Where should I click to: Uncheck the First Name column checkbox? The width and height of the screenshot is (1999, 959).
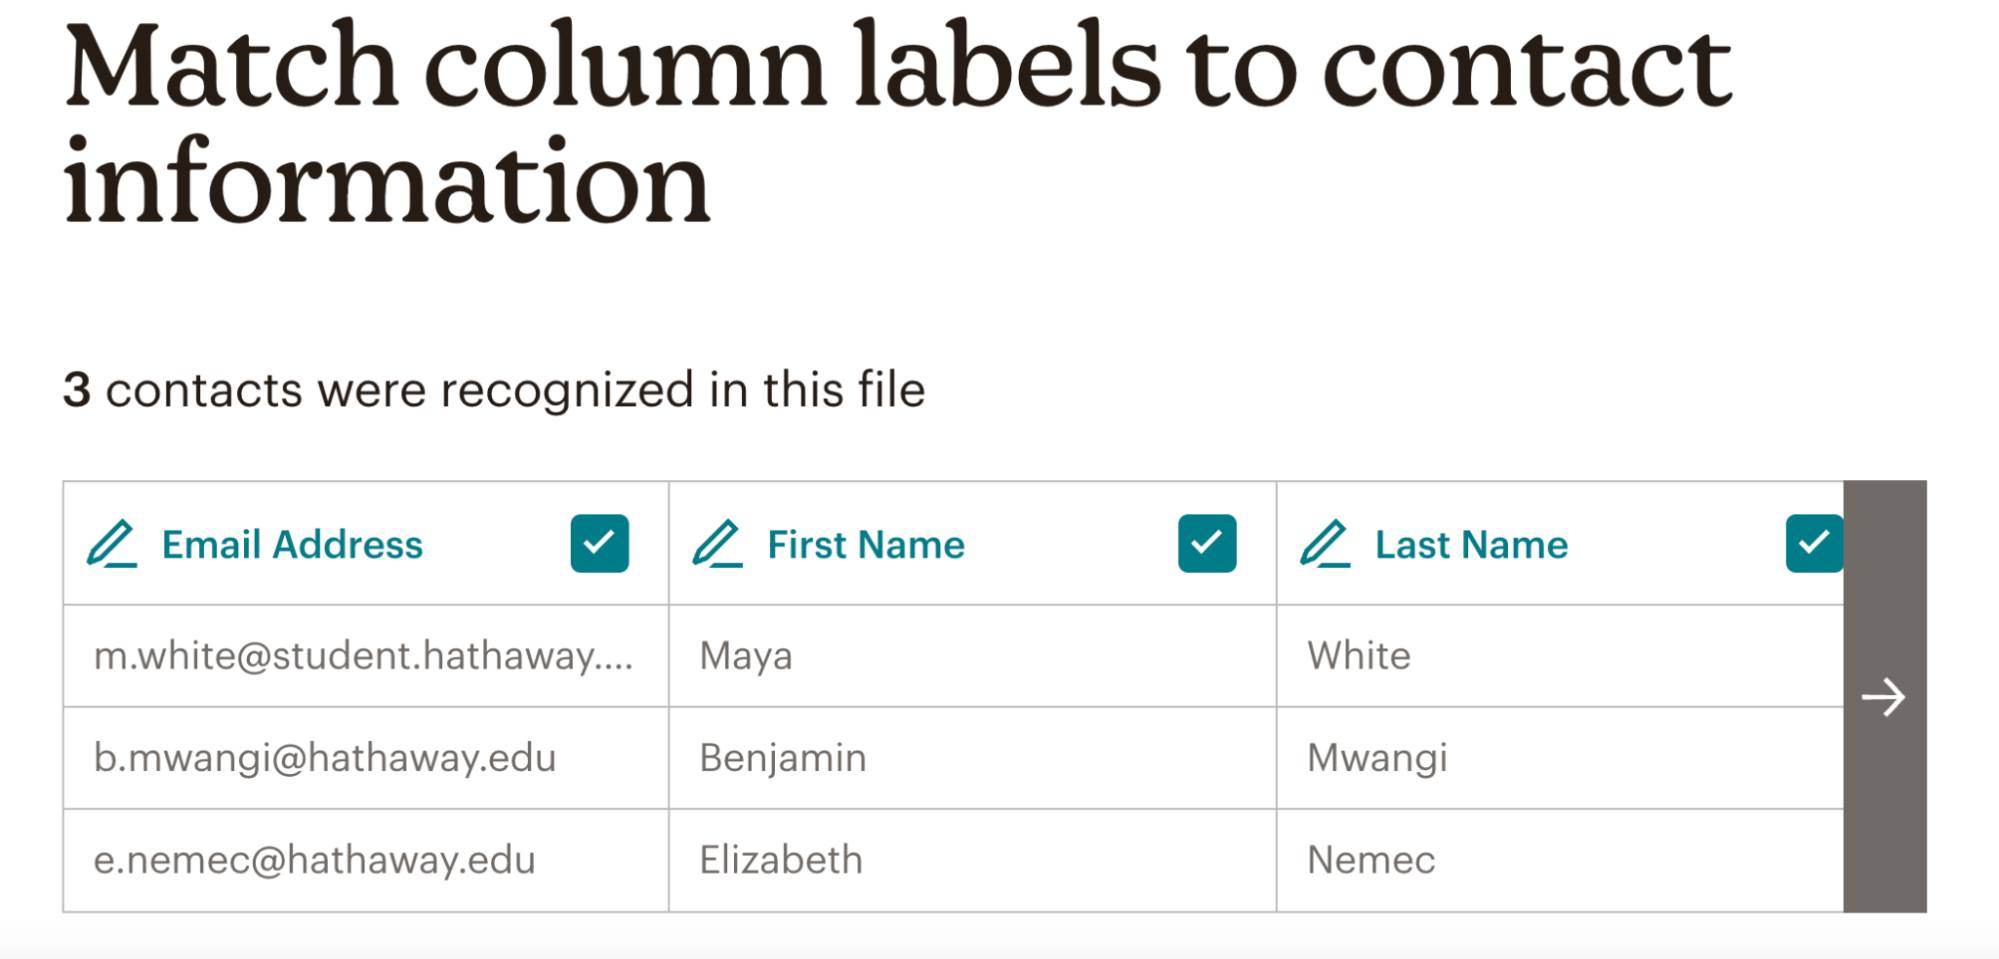coord(1207,543)
